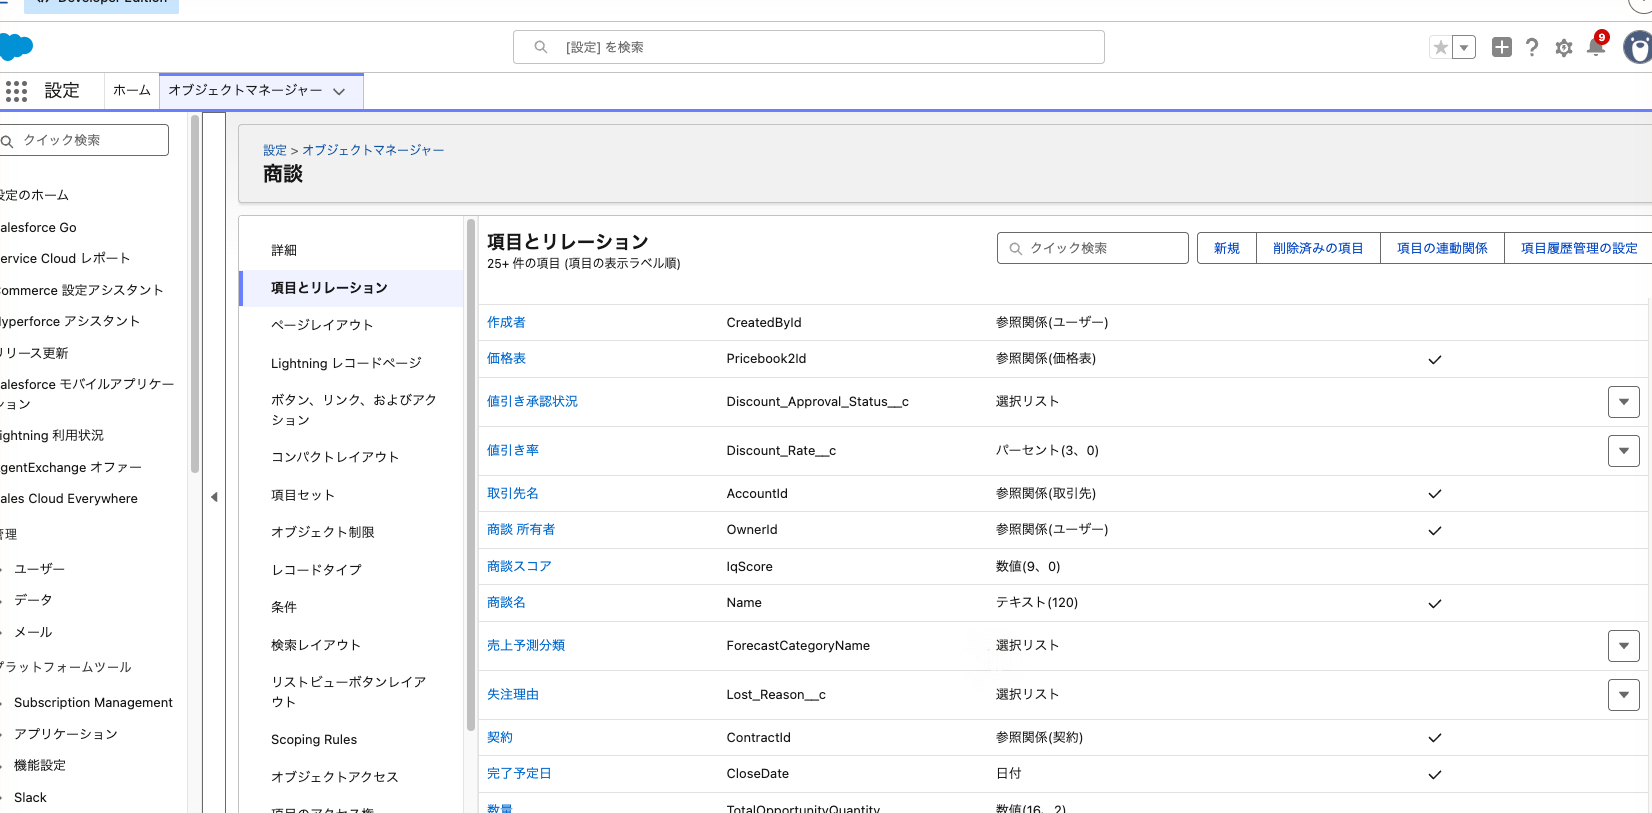Click the 設定 breadcrumb link
1652x813 pixels.
[x=275, y=150]
